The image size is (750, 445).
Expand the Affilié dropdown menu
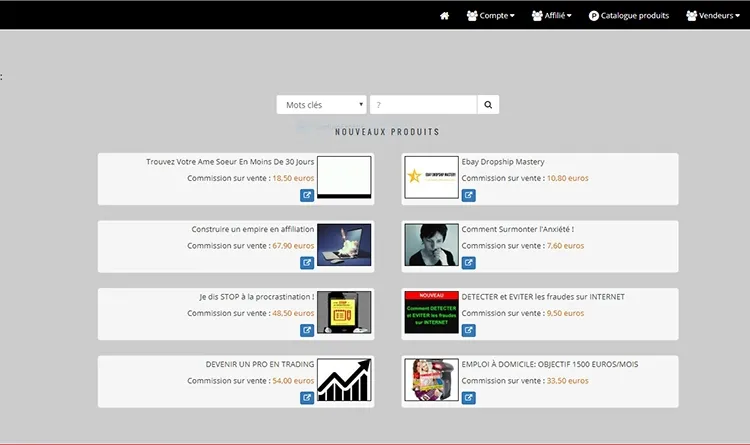(551, 15)
